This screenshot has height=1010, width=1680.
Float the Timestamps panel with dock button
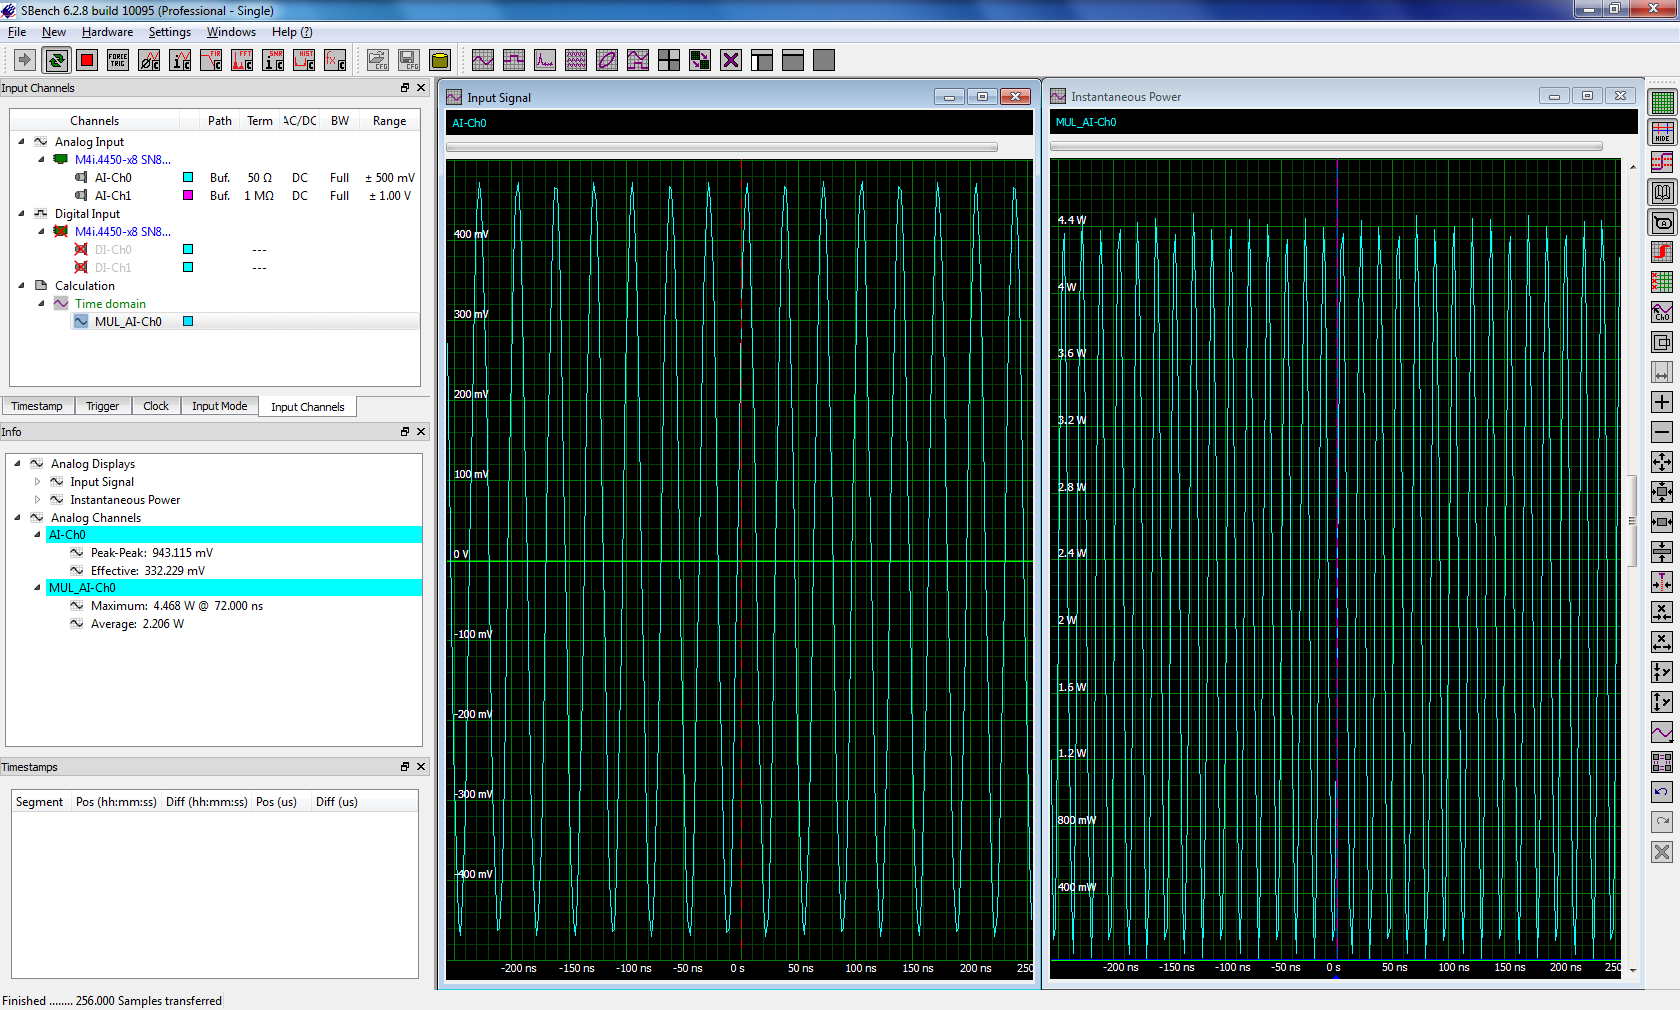(405, 767)
